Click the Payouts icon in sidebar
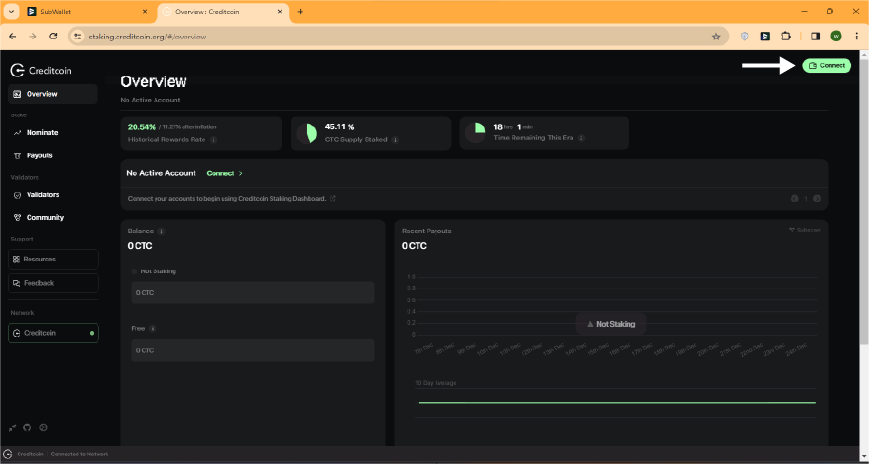869x464 pixels. [x=17, y=156]
